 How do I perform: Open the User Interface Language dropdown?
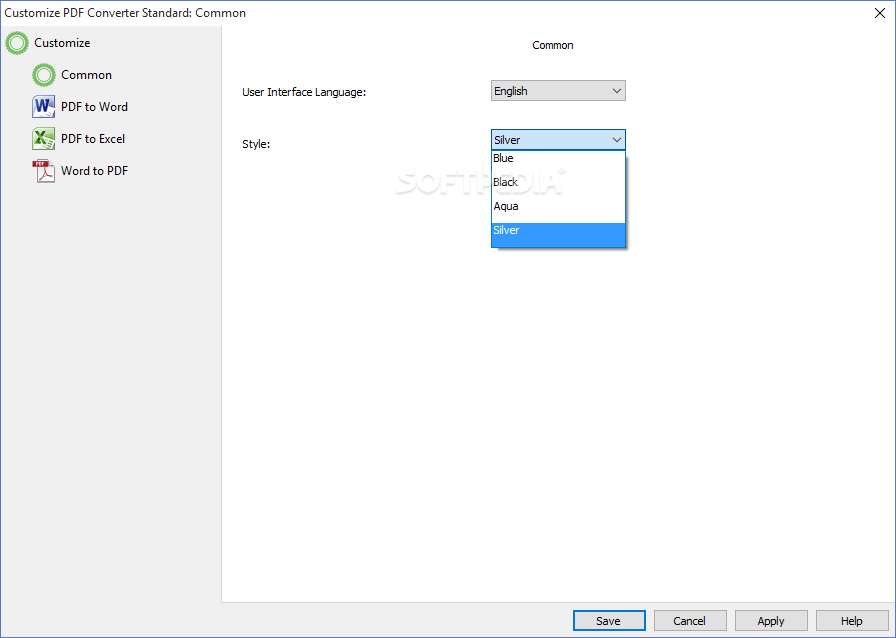coord(558,91)
